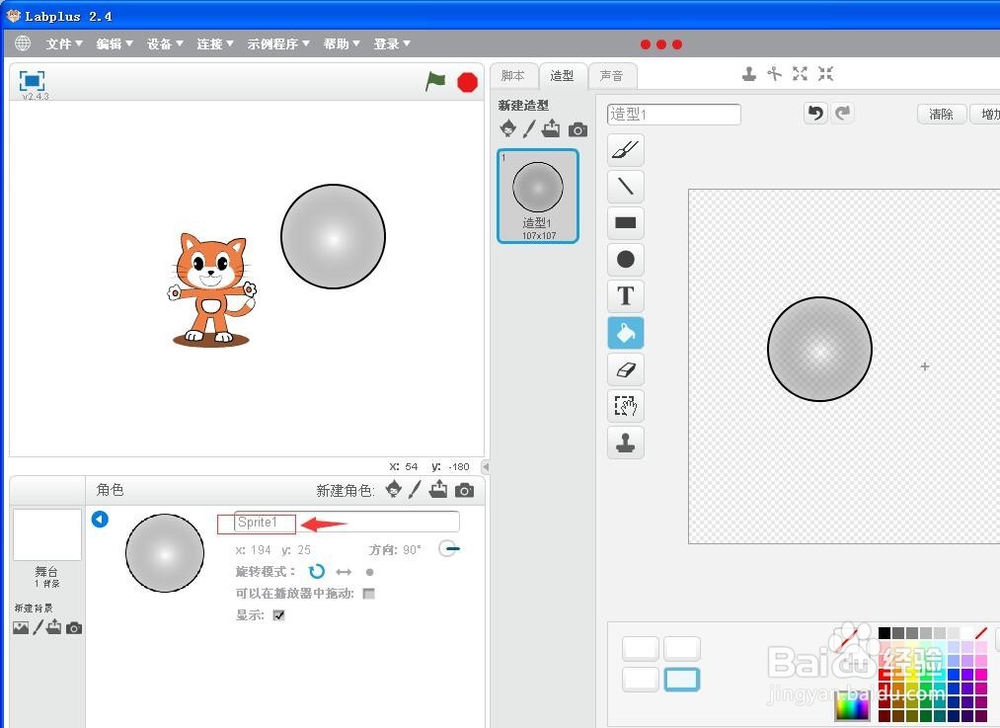1000x728 pixels.
Task: Collapse the stage with the small arrow
Action: coord(485,467)
